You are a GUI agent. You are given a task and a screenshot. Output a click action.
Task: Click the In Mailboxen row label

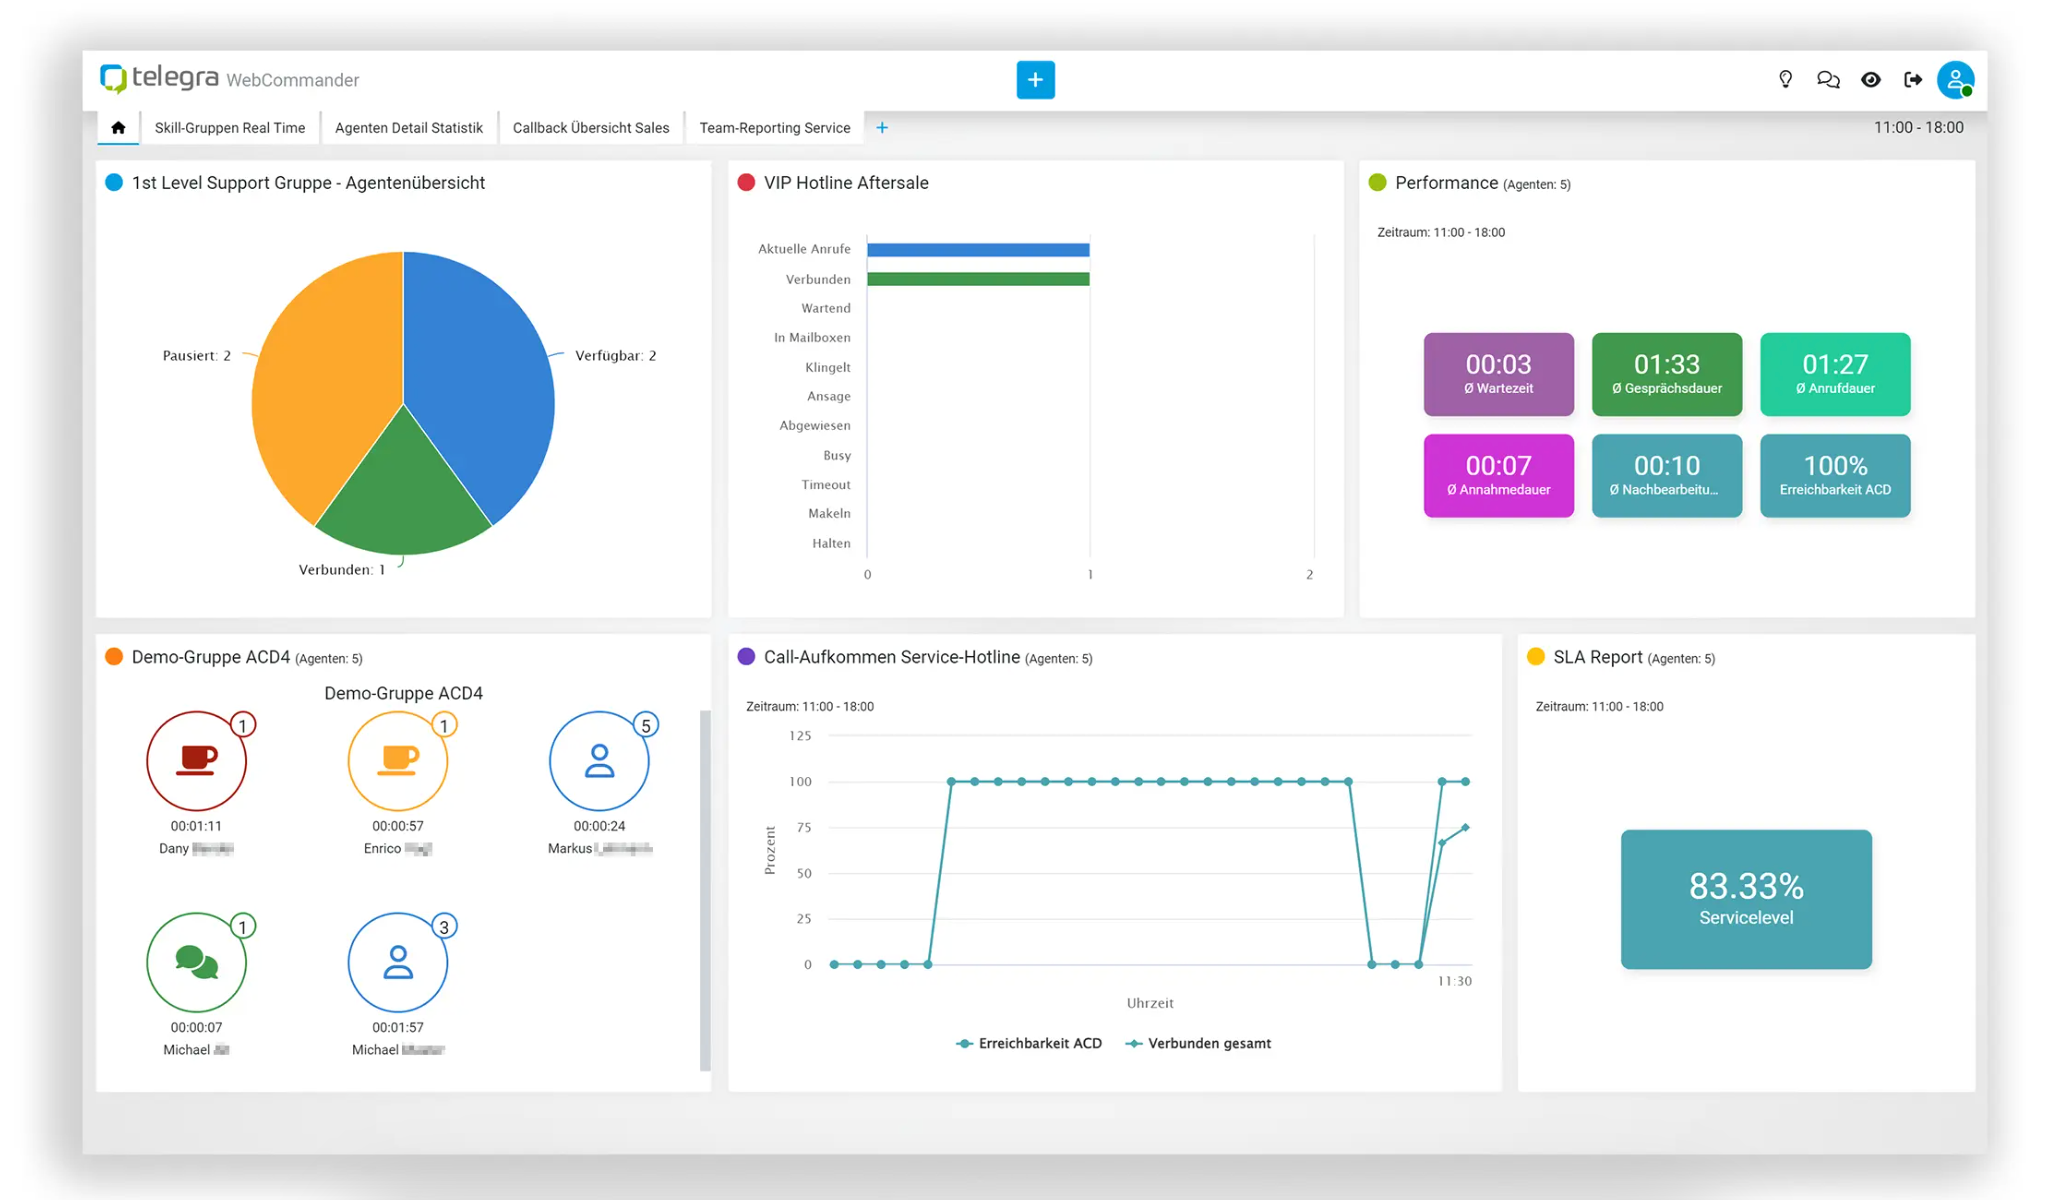click(812, 338)
